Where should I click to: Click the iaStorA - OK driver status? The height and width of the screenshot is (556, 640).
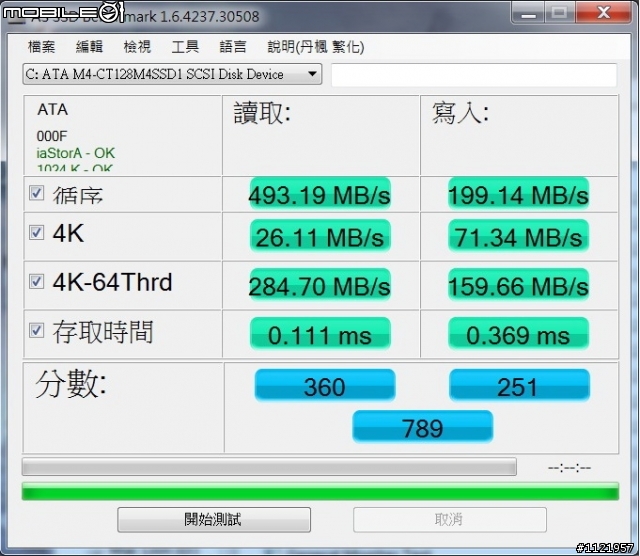(76, 153)
